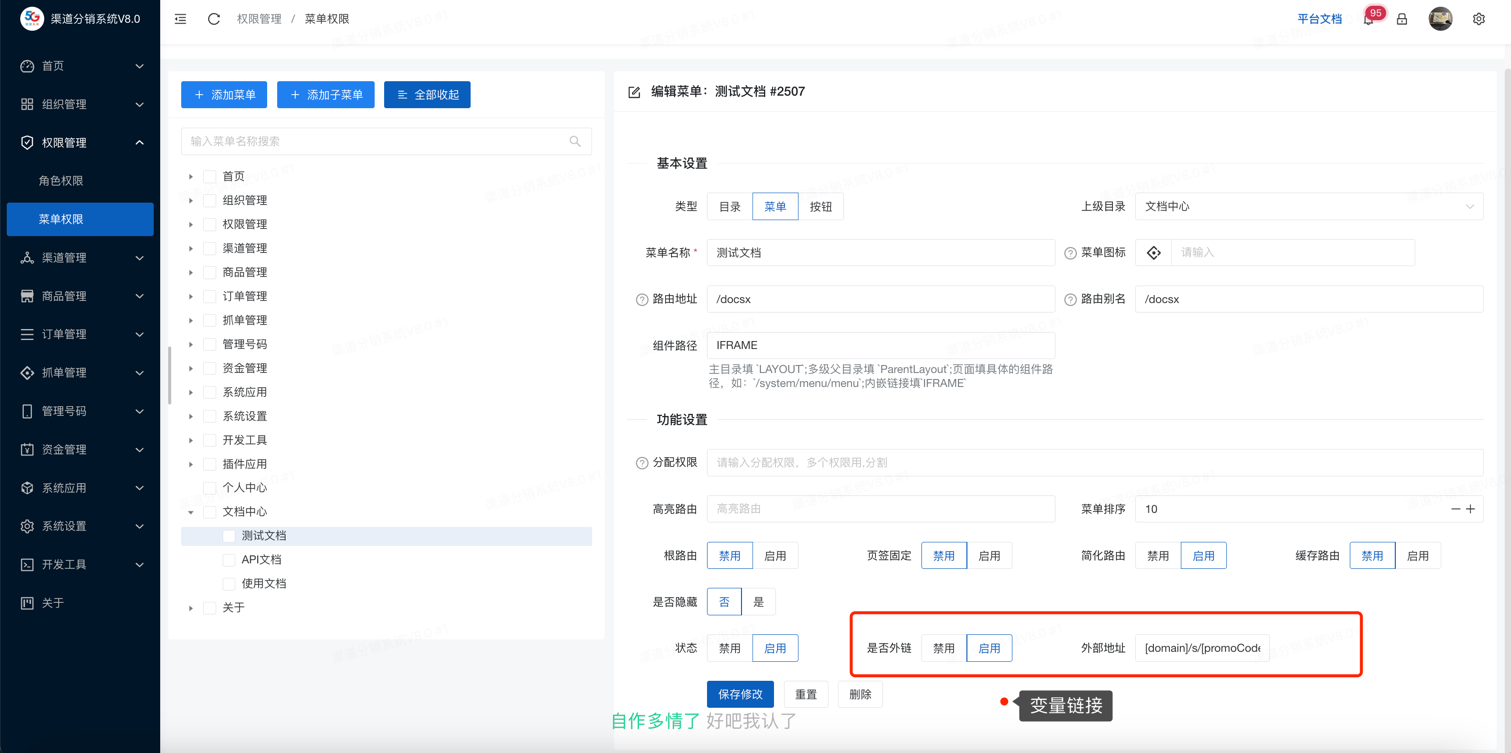Image resolution: width=1511 pixels, height=753 pixels.
Task: Click the 保存修改 button
Action: tap(740, 694)
